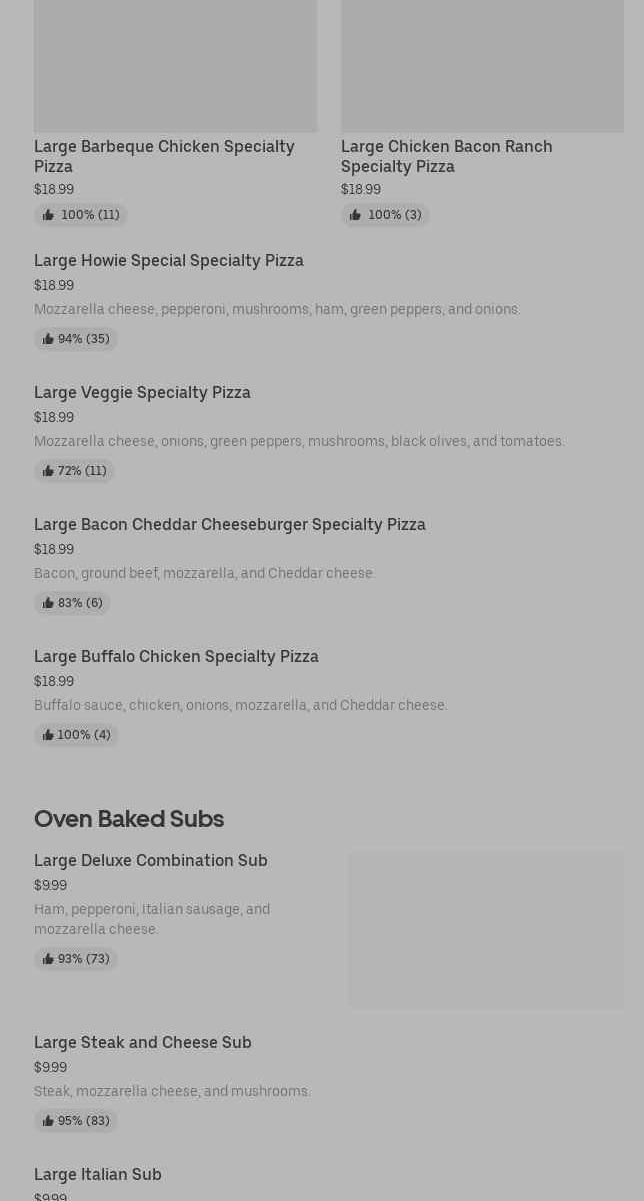Image resolution: width=644 pixels, height=1201 pixels.
Task: Click thumbs-up icon on Chicken Bacon Ranch Pizza
Action: click(x=355, y=215)
